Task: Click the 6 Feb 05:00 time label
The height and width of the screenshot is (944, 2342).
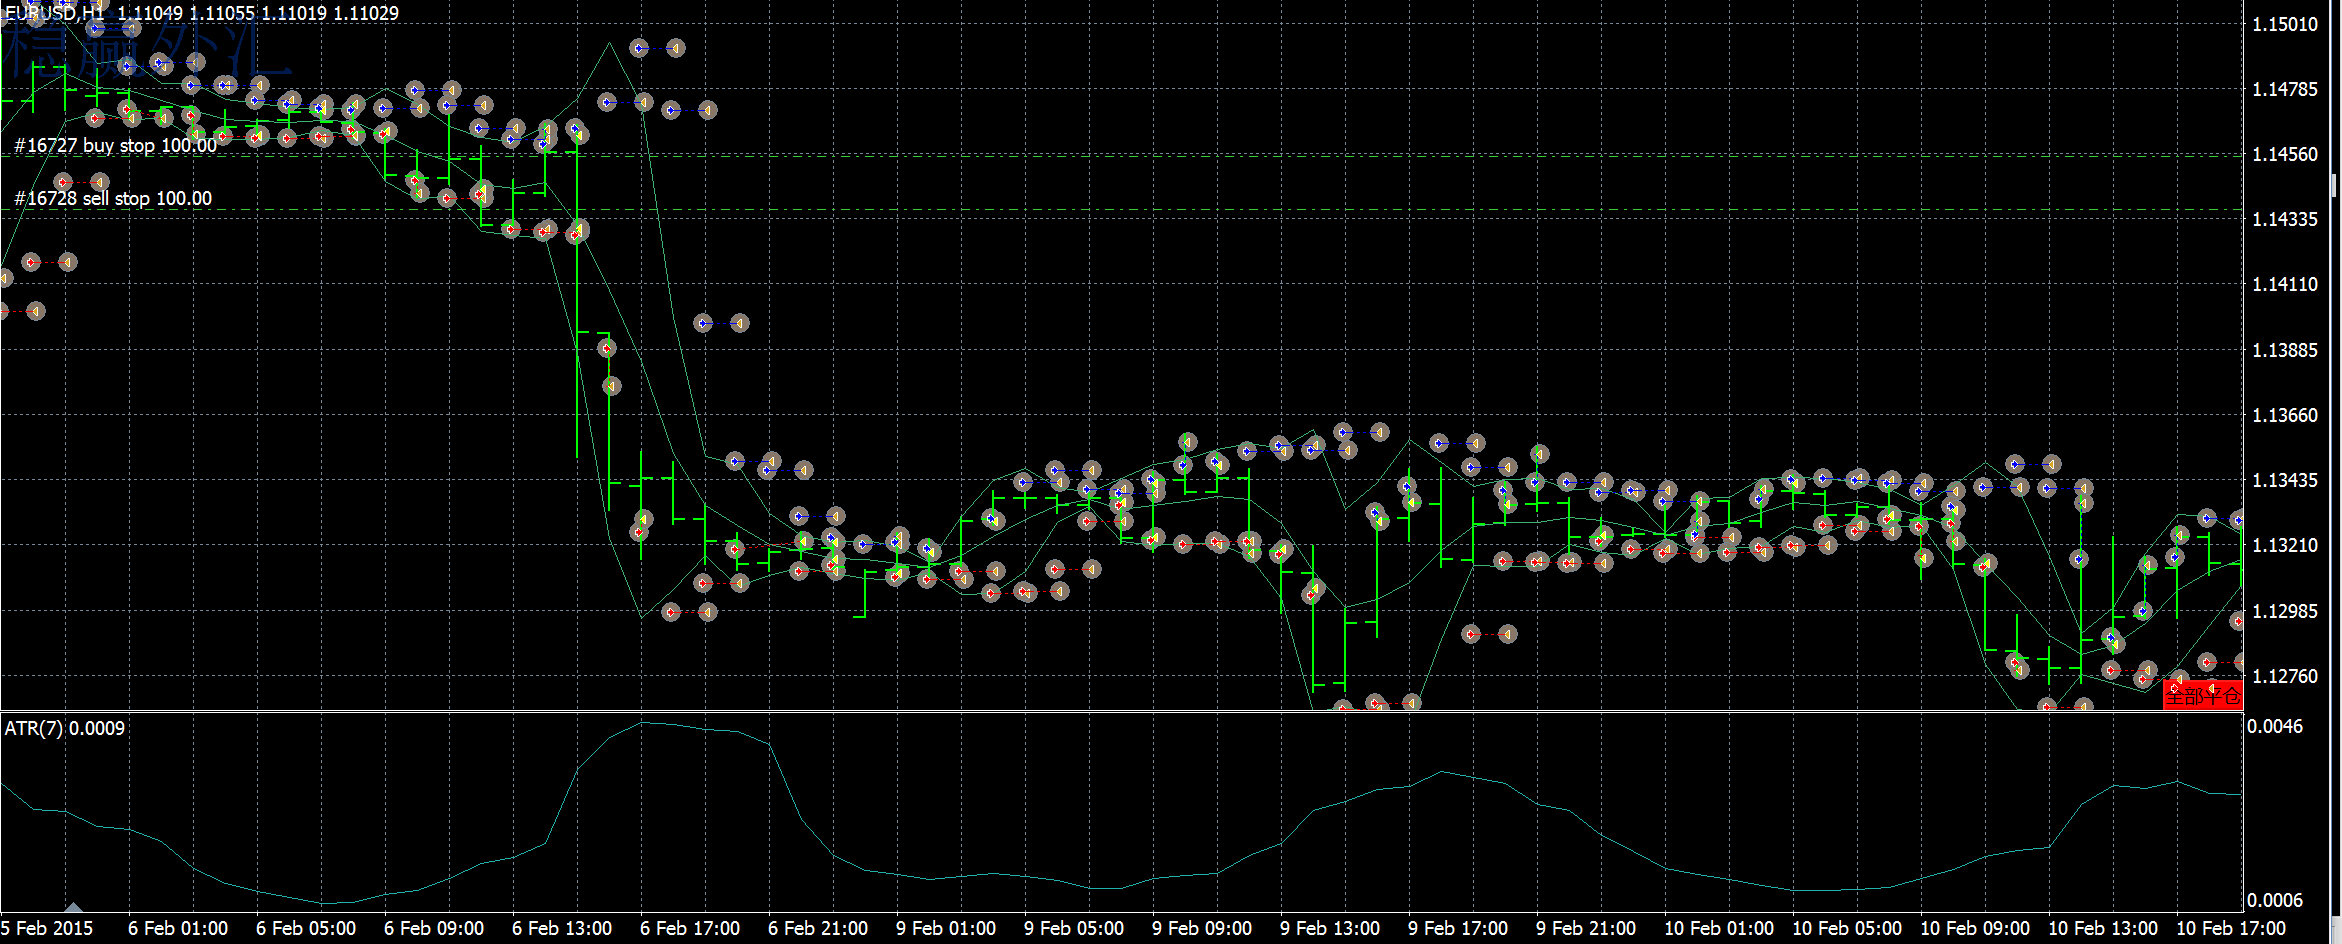Action: pos(306,928)
